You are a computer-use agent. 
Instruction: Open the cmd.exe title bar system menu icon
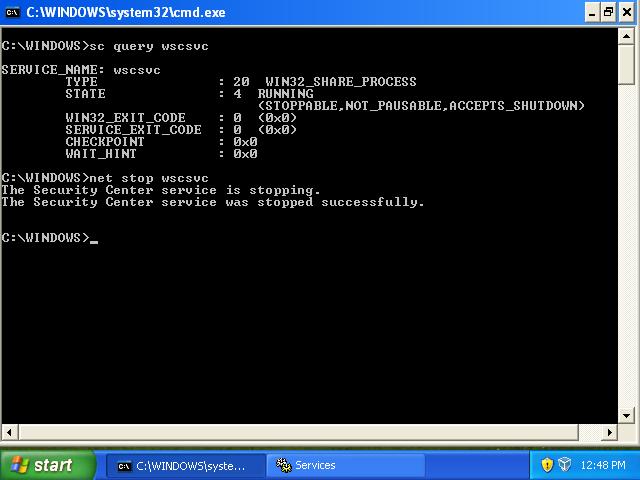12,12
